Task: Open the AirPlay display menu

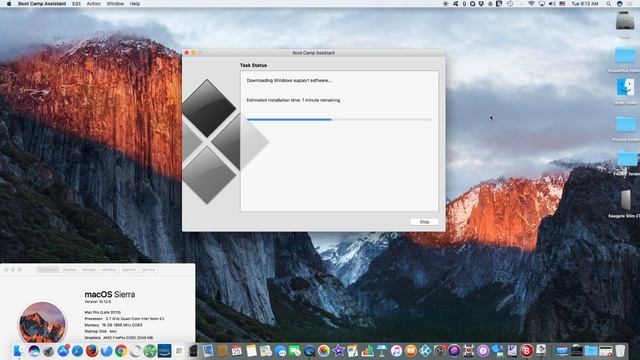Action: (542, 4)
